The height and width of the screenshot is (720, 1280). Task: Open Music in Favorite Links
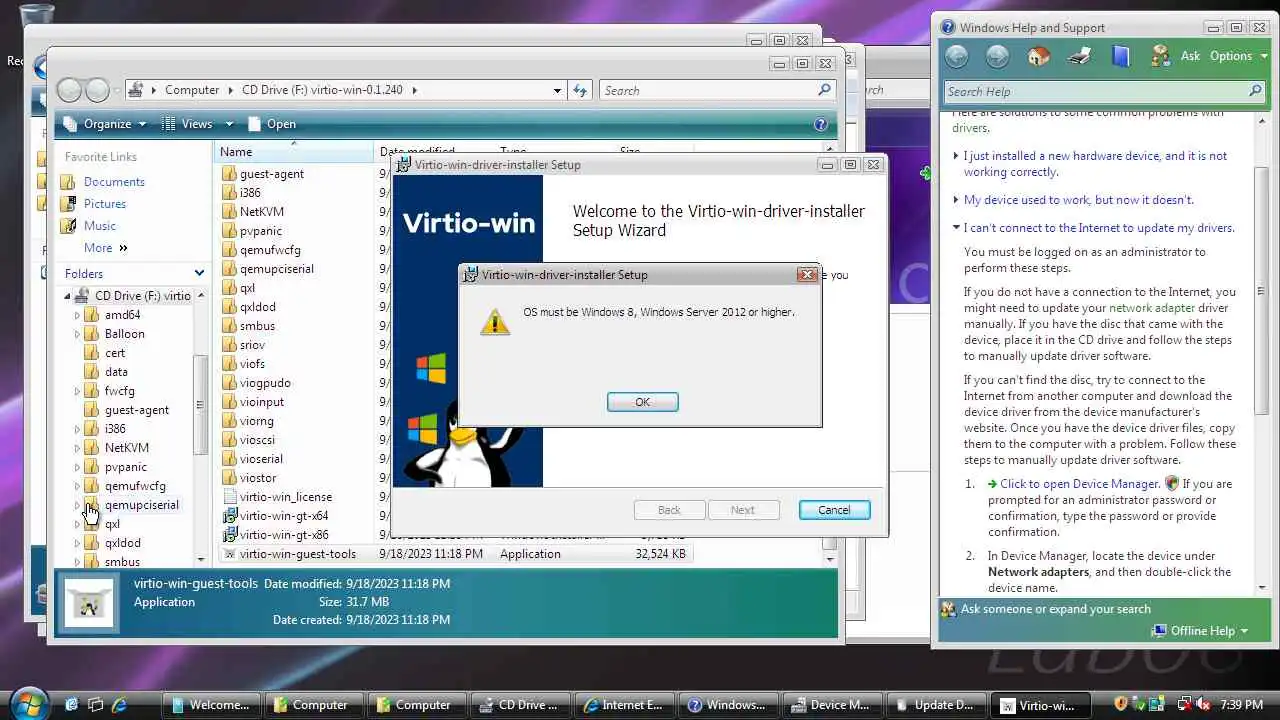click(x=100, y=226)
